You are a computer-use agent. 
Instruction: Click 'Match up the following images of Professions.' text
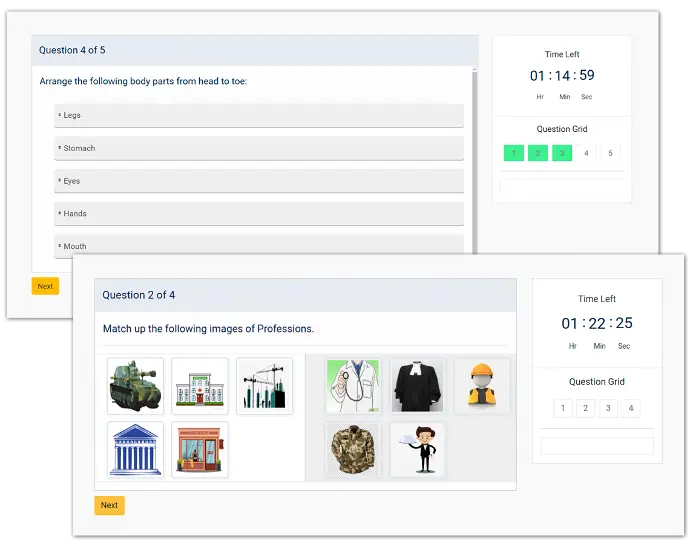pyautogui.click(x=208, y=329)
